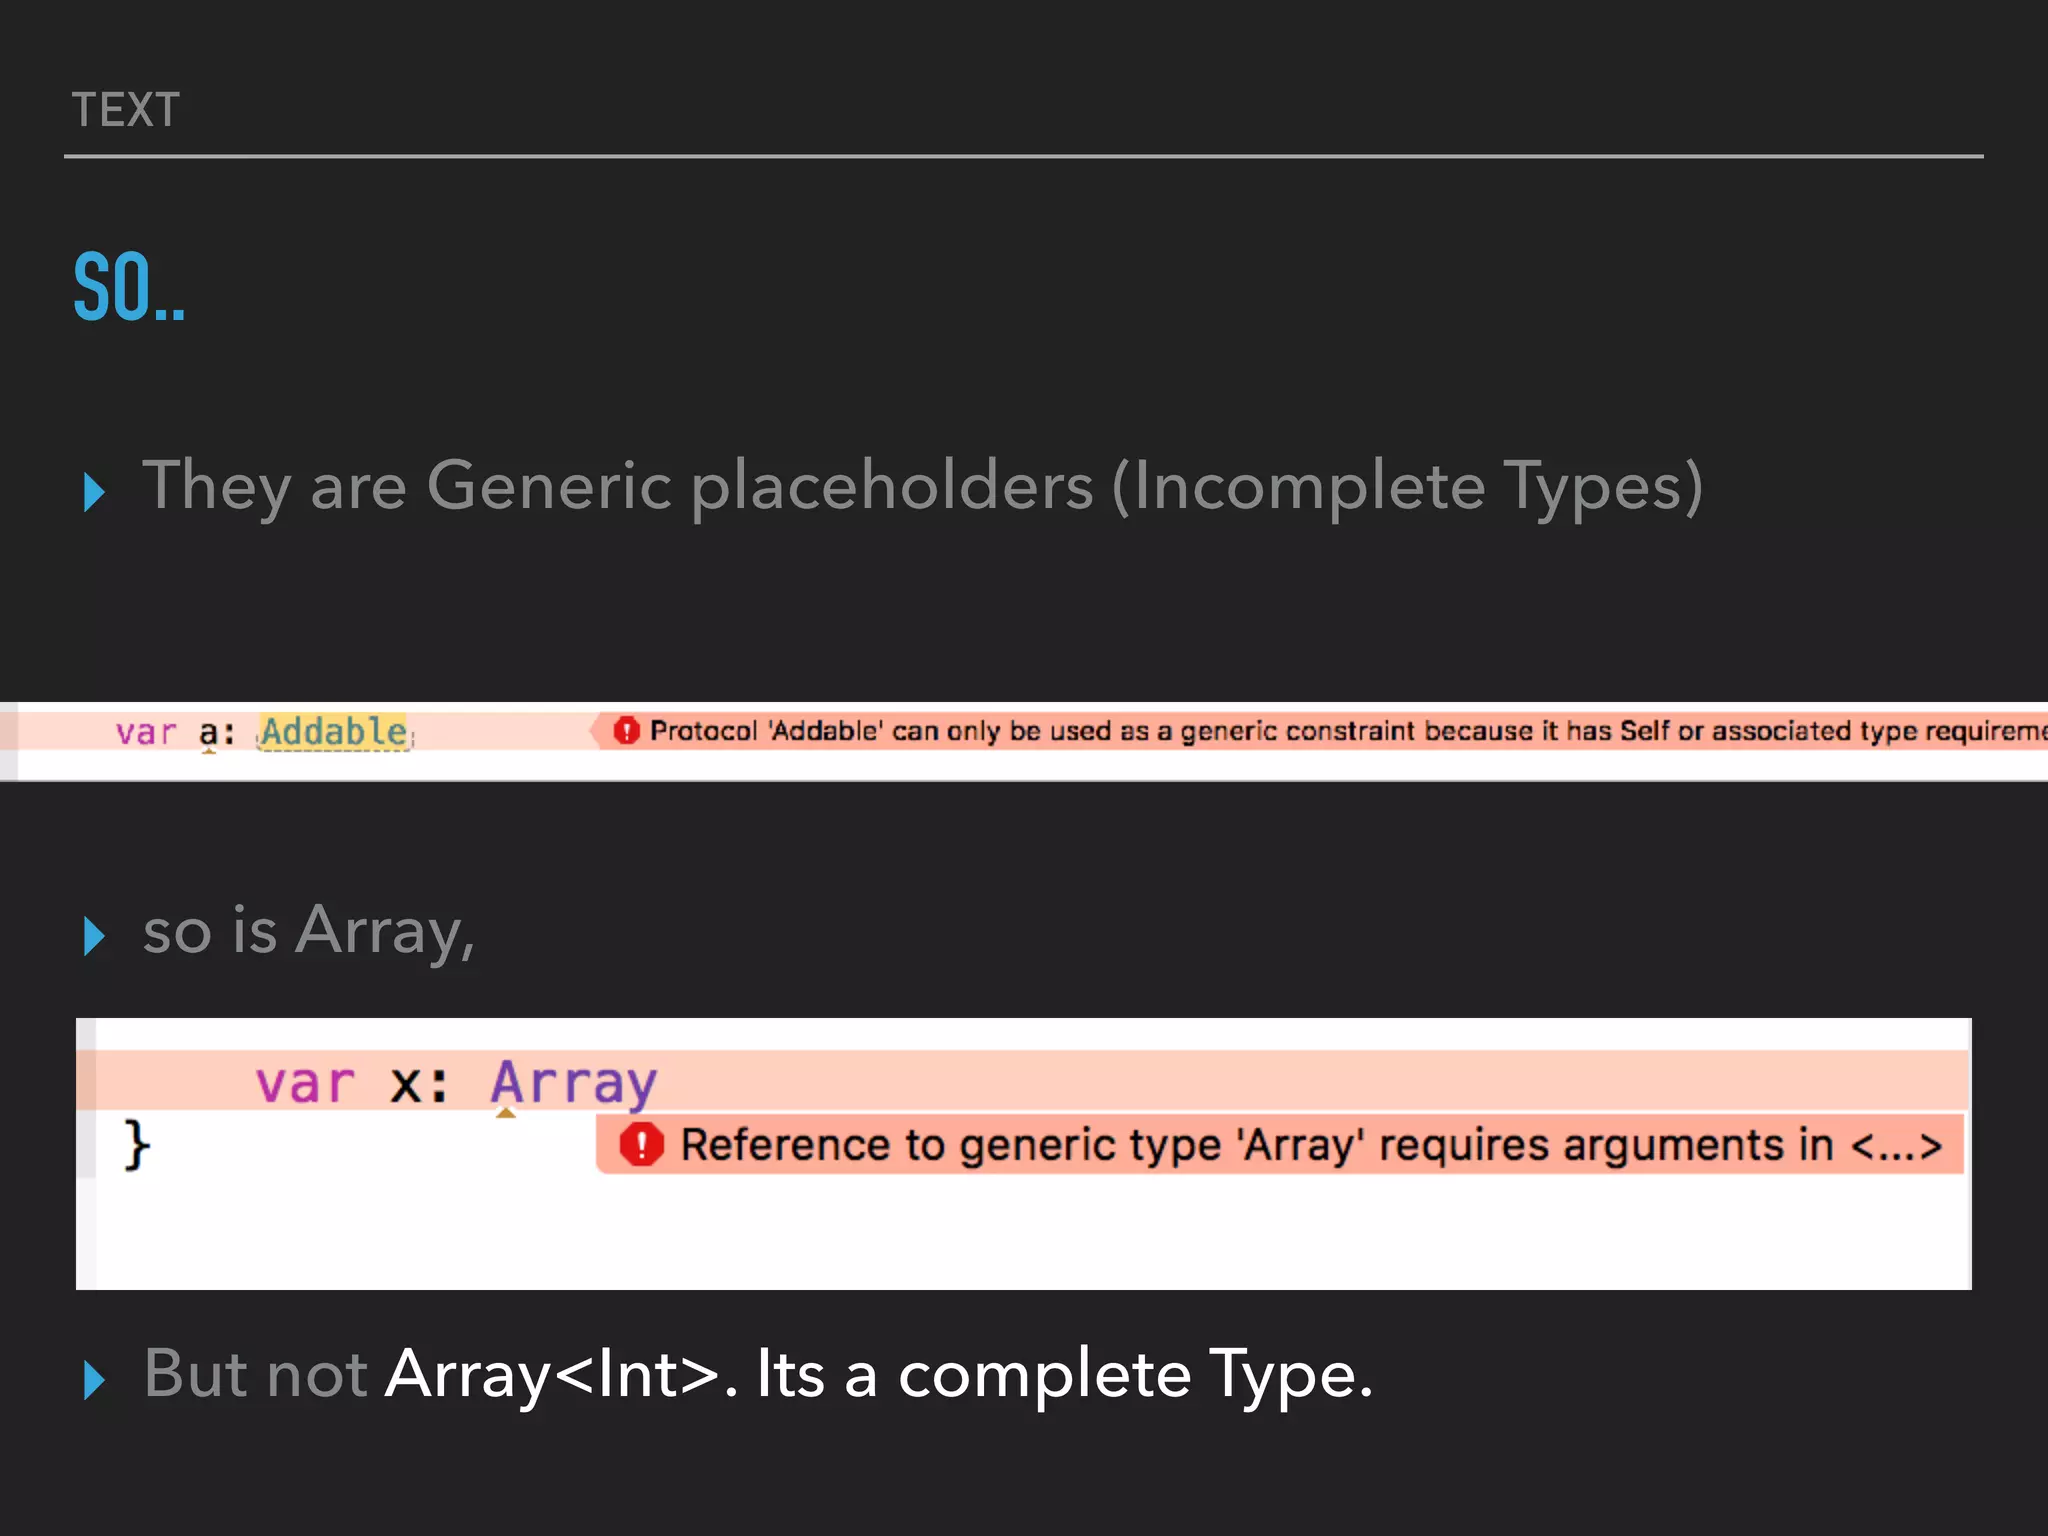Click the orange caret marker under 'Array' code
The height and width of the screenshot is (1536, 2048).
506,1112
